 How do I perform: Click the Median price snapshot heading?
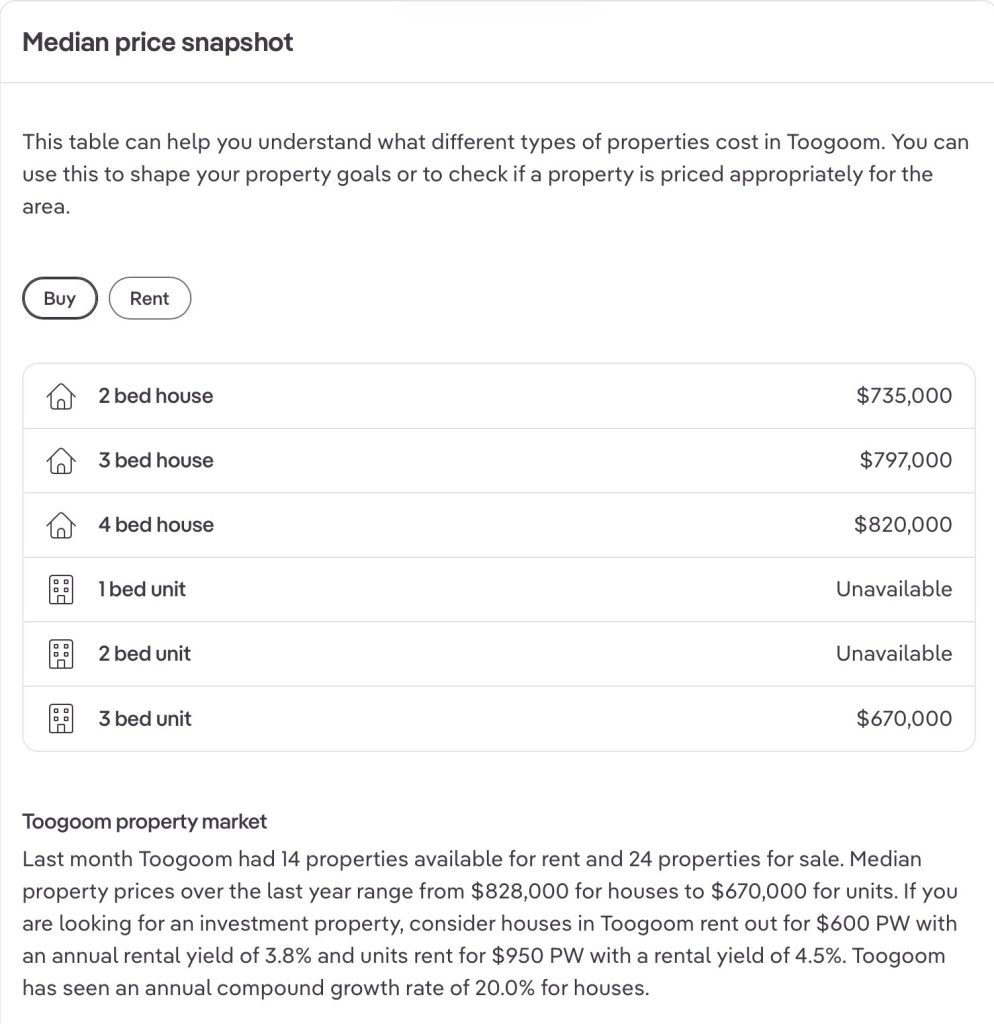tap(158, 43)
